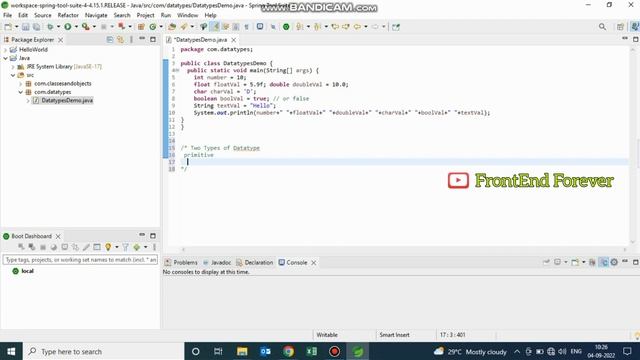Click the Next Annotation toolbar icon
The width and height of the screenshot is (640, 360).
pyautogui.click(x=300, y=27)
